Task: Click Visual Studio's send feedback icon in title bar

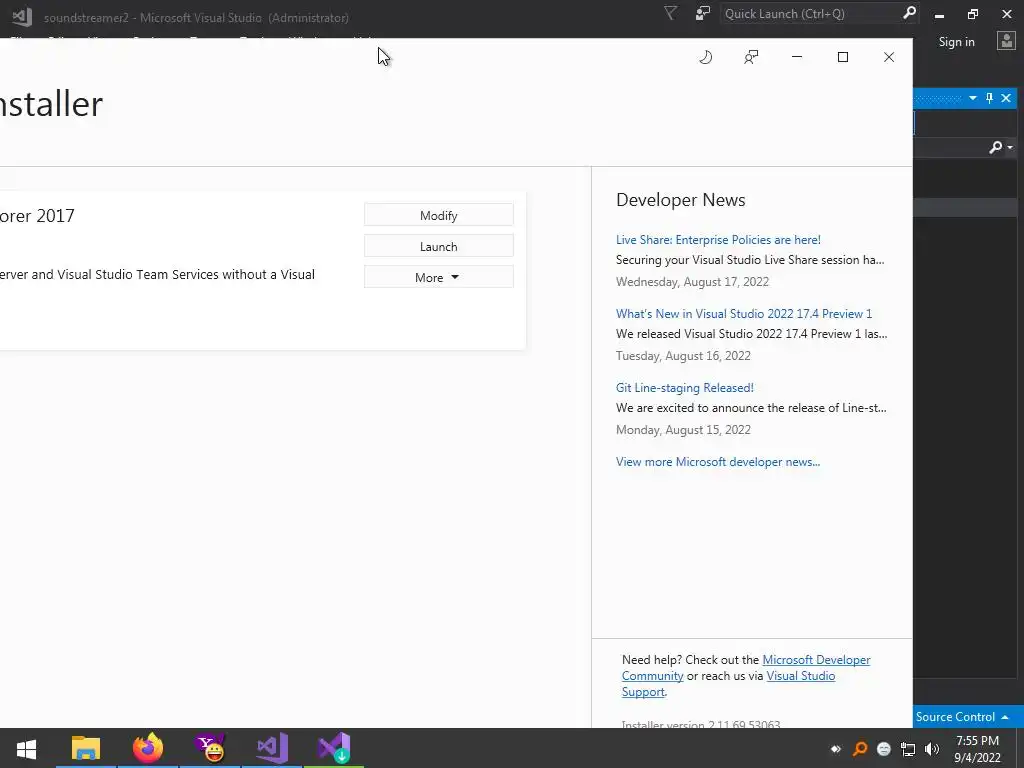Action: [x=703, y=14]
